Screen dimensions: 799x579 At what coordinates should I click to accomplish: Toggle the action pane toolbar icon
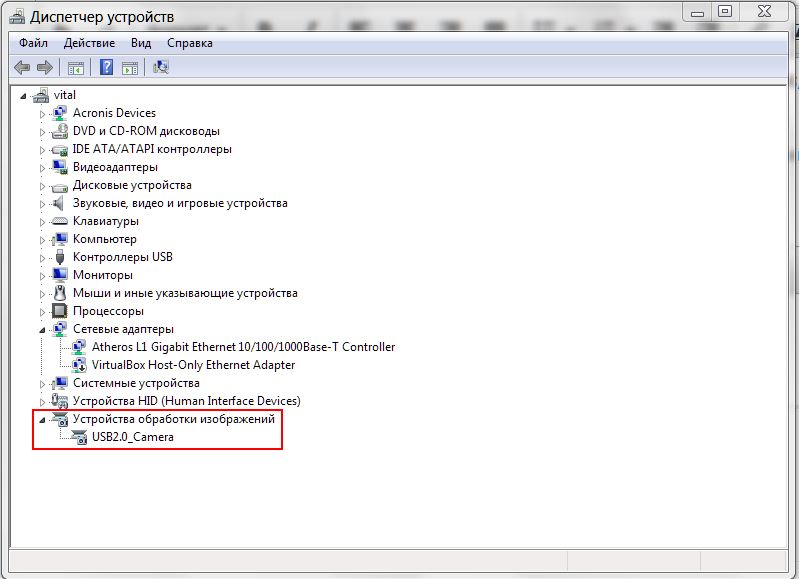point(130,67)
